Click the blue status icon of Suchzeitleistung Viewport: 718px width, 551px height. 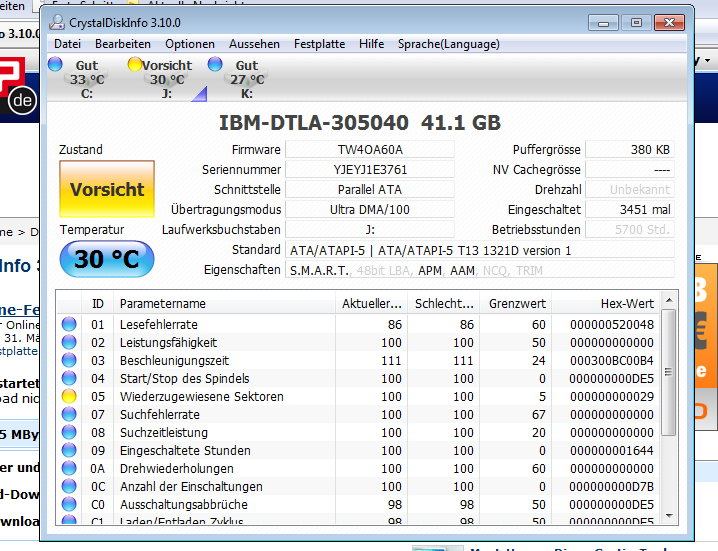[x=69, y=432]
